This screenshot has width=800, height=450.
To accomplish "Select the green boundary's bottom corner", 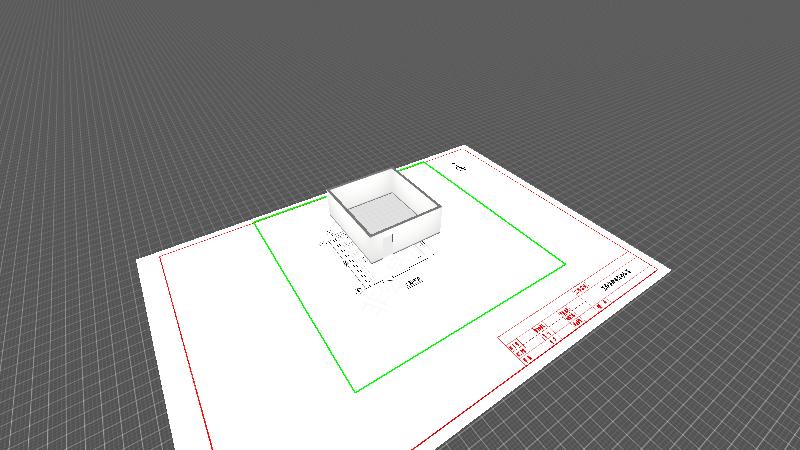I will coord(354,391).
